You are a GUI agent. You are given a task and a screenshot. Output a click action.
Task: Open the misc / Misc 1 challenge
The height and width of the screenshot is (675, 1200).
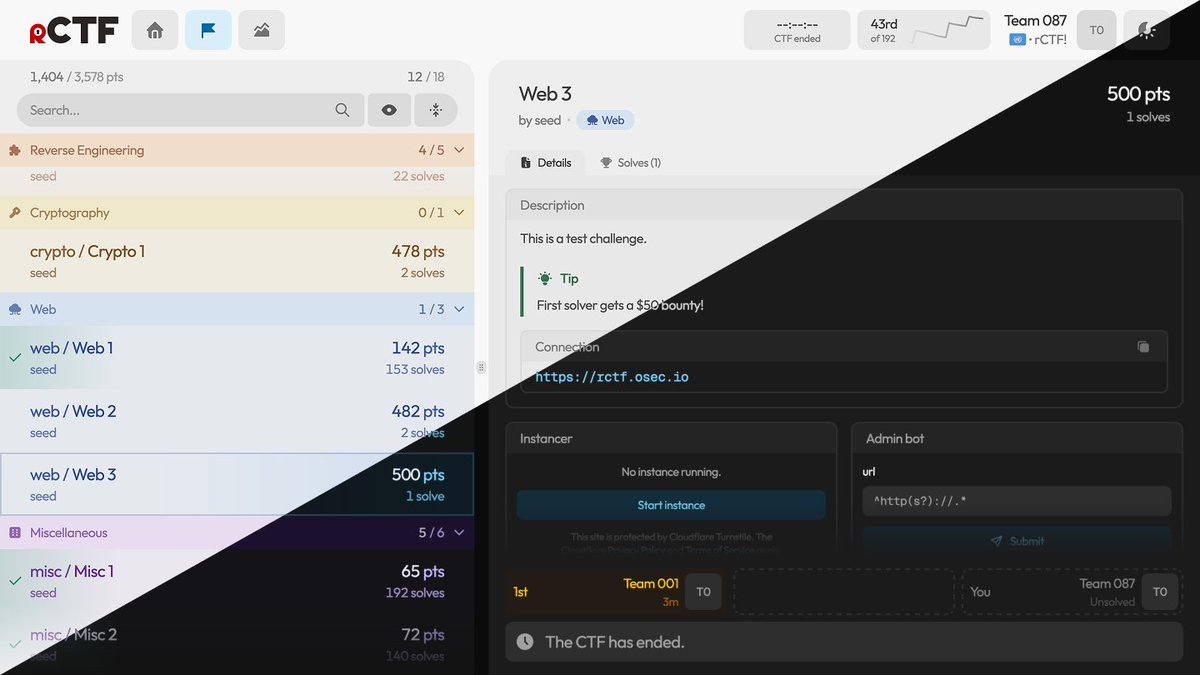point(237,581)
